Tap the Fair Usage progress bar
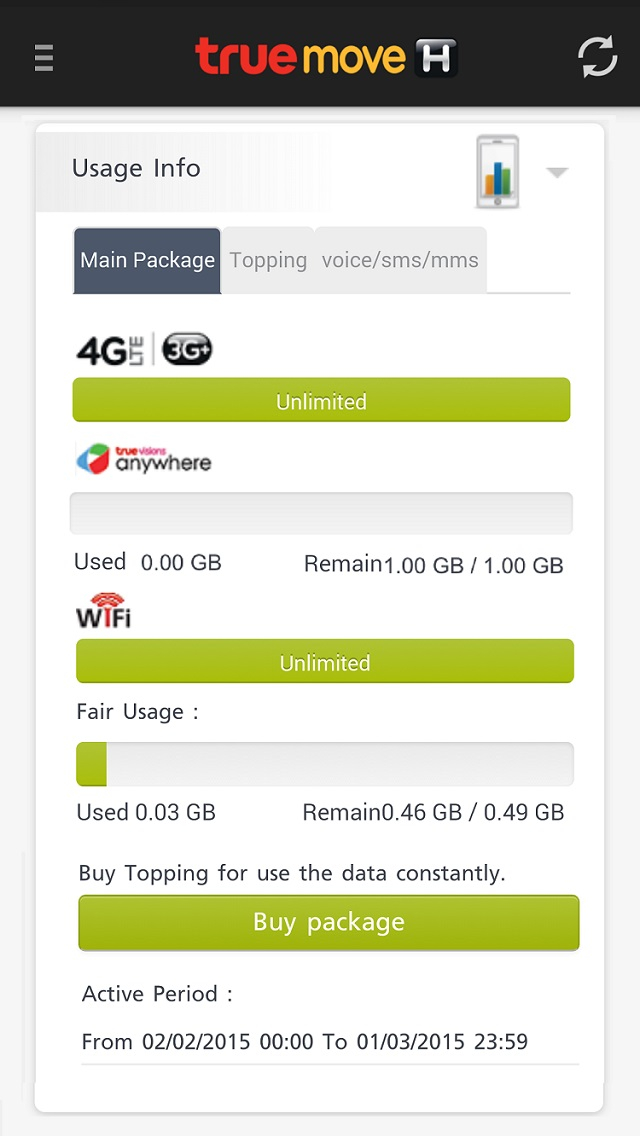This screenshot has width=640, height=1136. 325,765
